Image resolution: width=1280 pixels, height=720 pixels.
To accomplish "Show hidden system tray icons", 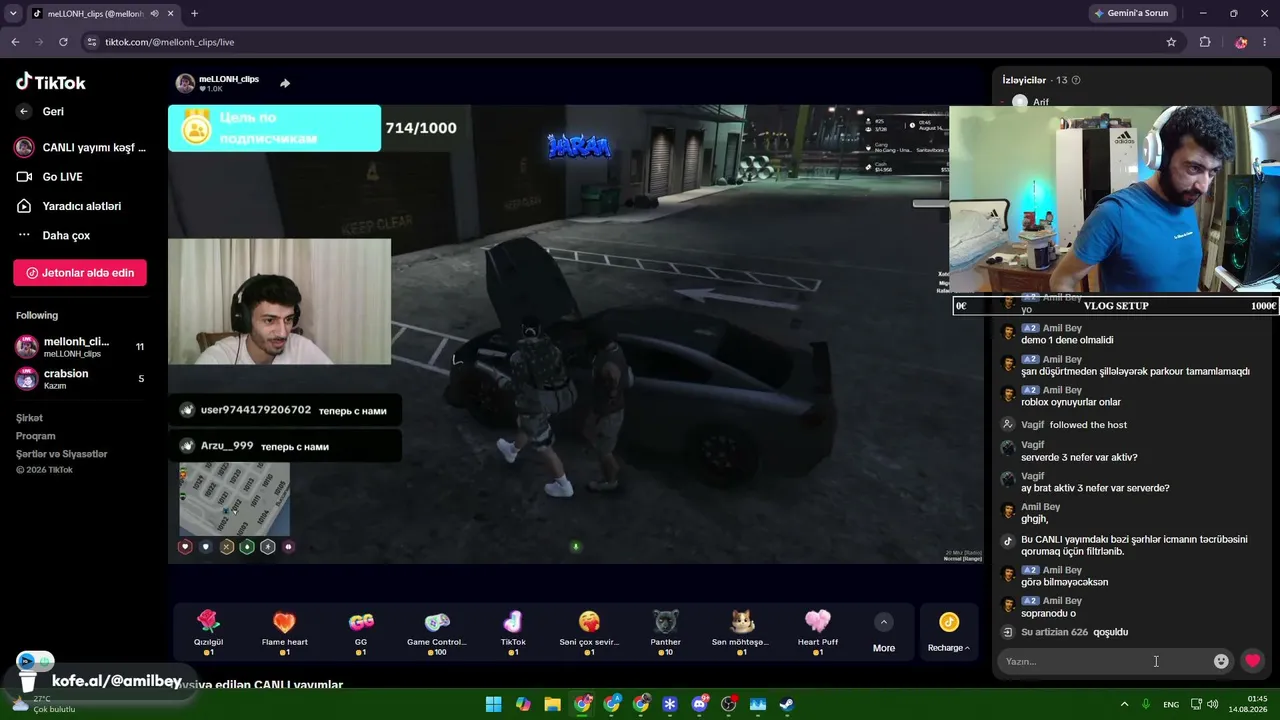I will pos(1124,704).
